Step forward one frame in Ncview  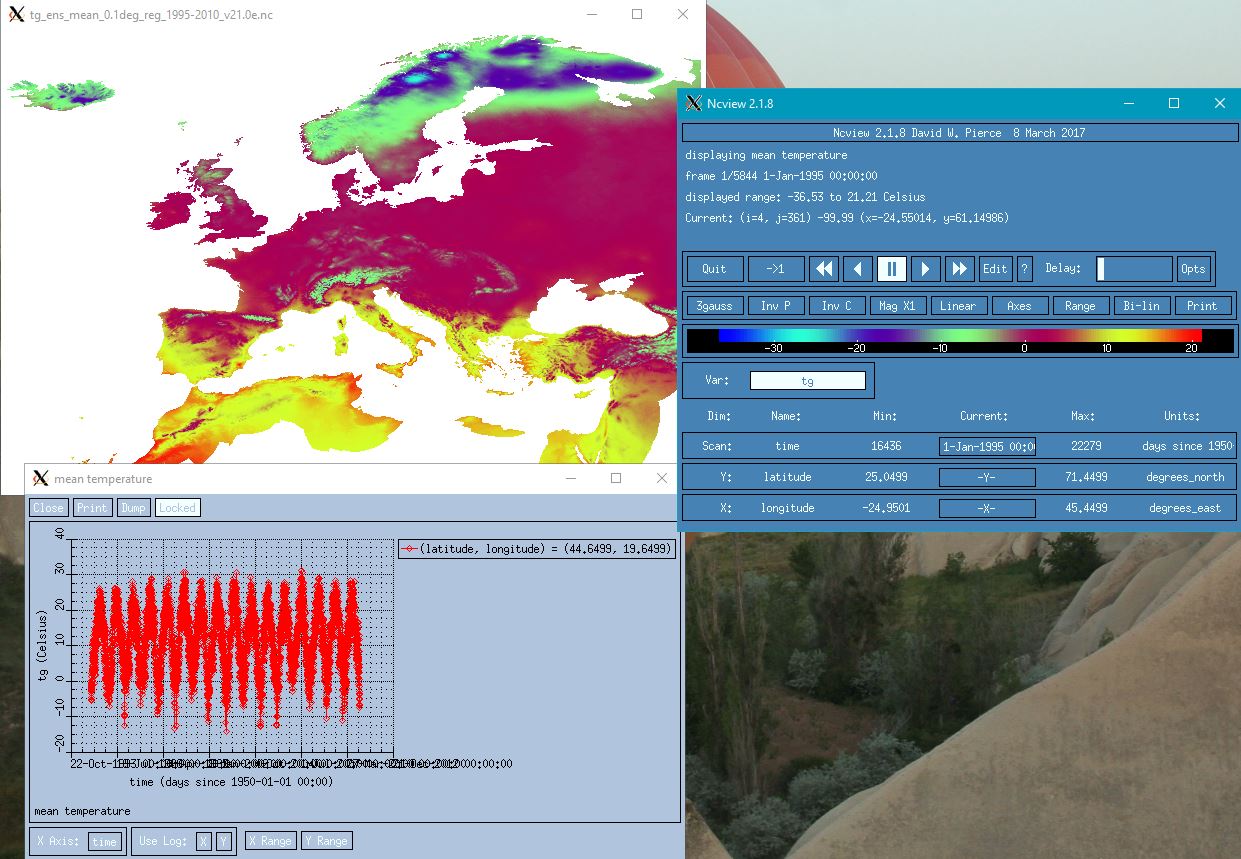click(x=926, y=269)
